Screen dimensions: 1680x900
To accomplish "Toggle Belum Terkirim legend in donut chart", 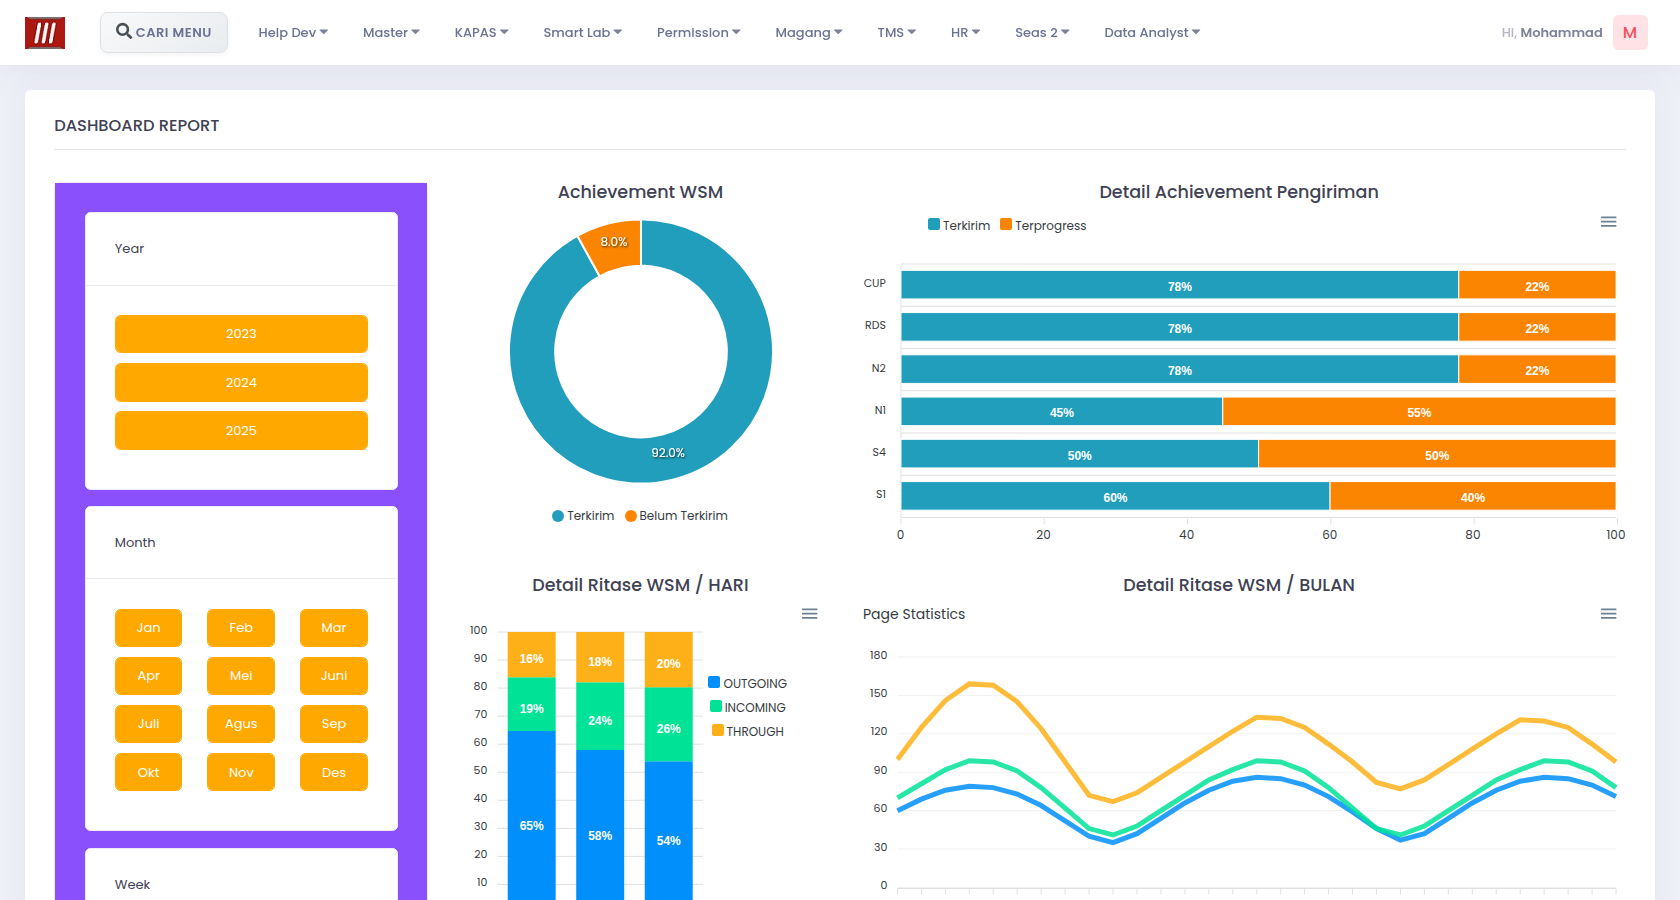I will 677,516.
